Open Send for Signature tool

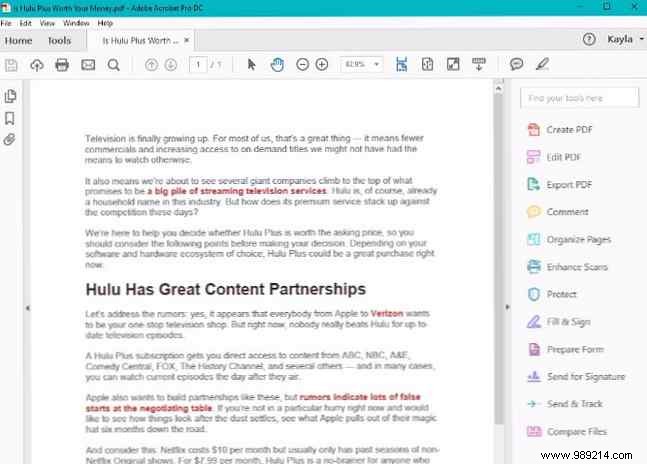[x=576, y=377]
